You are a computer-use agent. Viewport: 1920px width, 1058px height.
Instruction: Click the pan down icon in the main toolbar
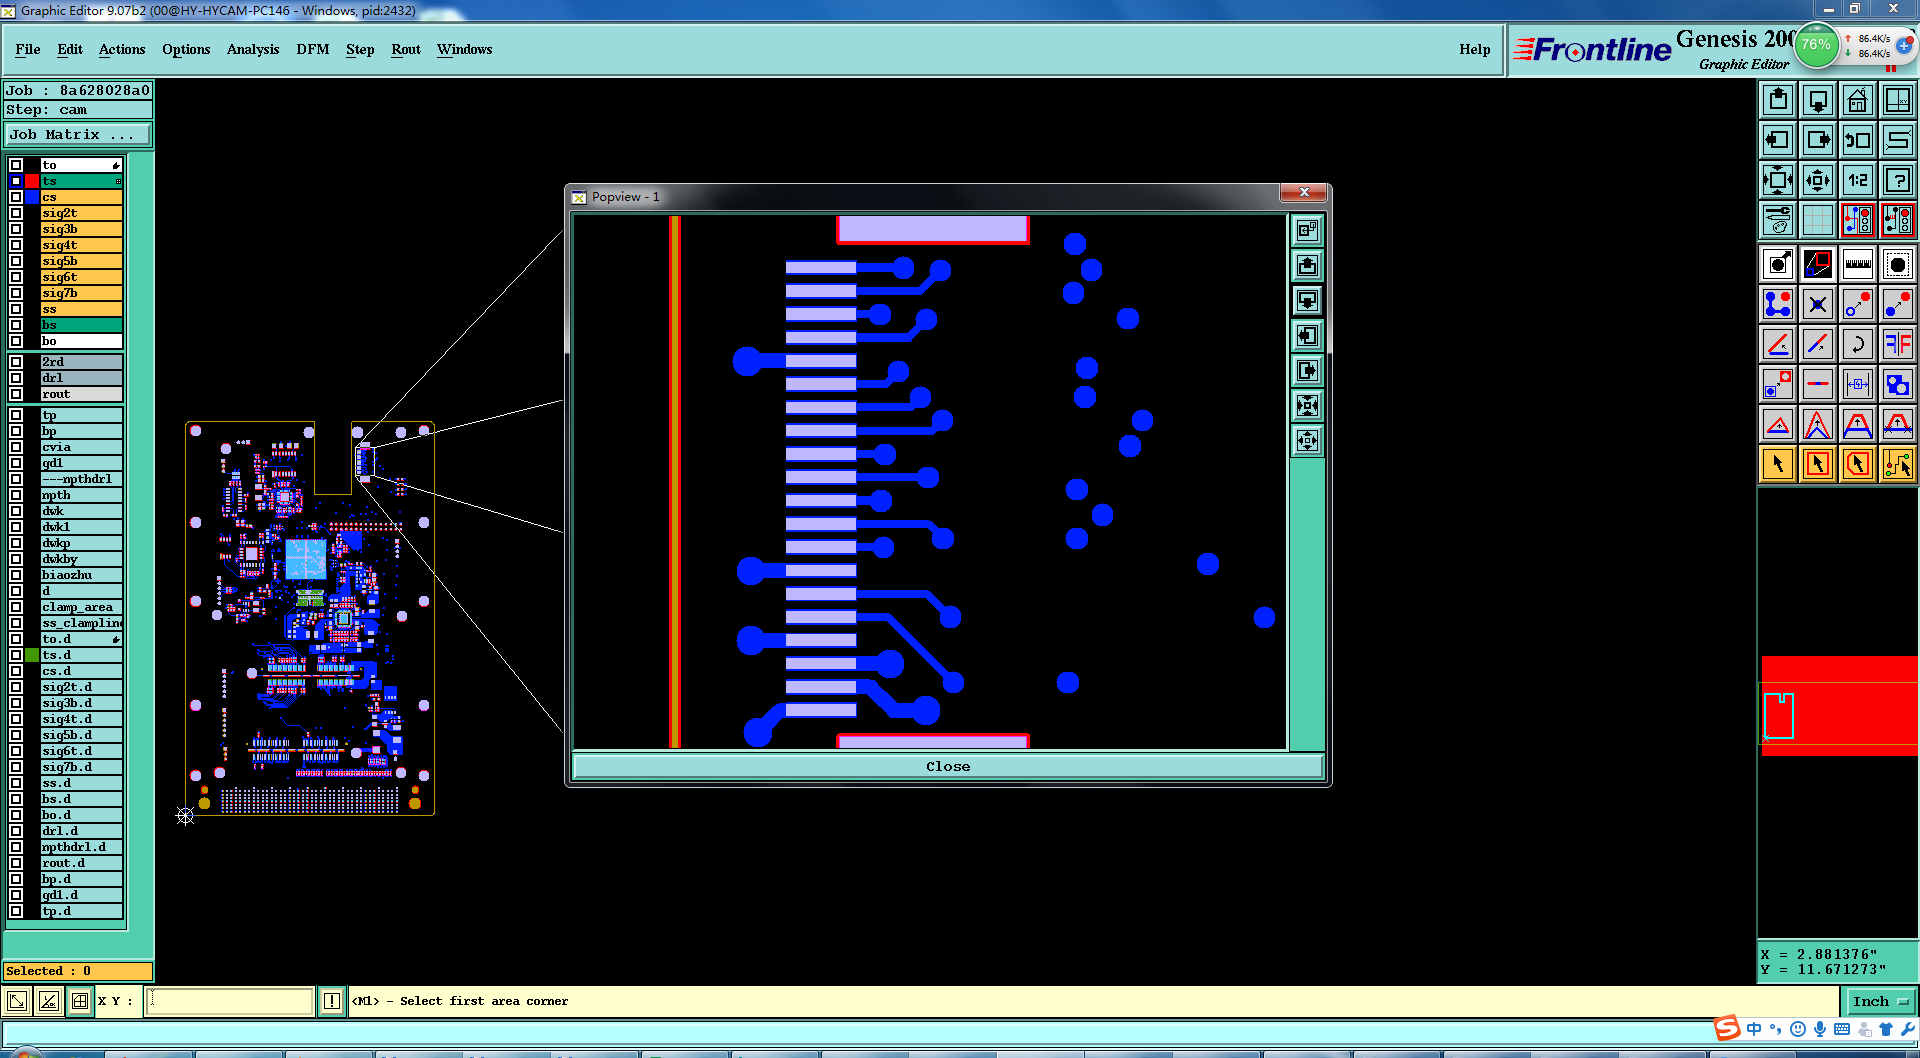1818,100
